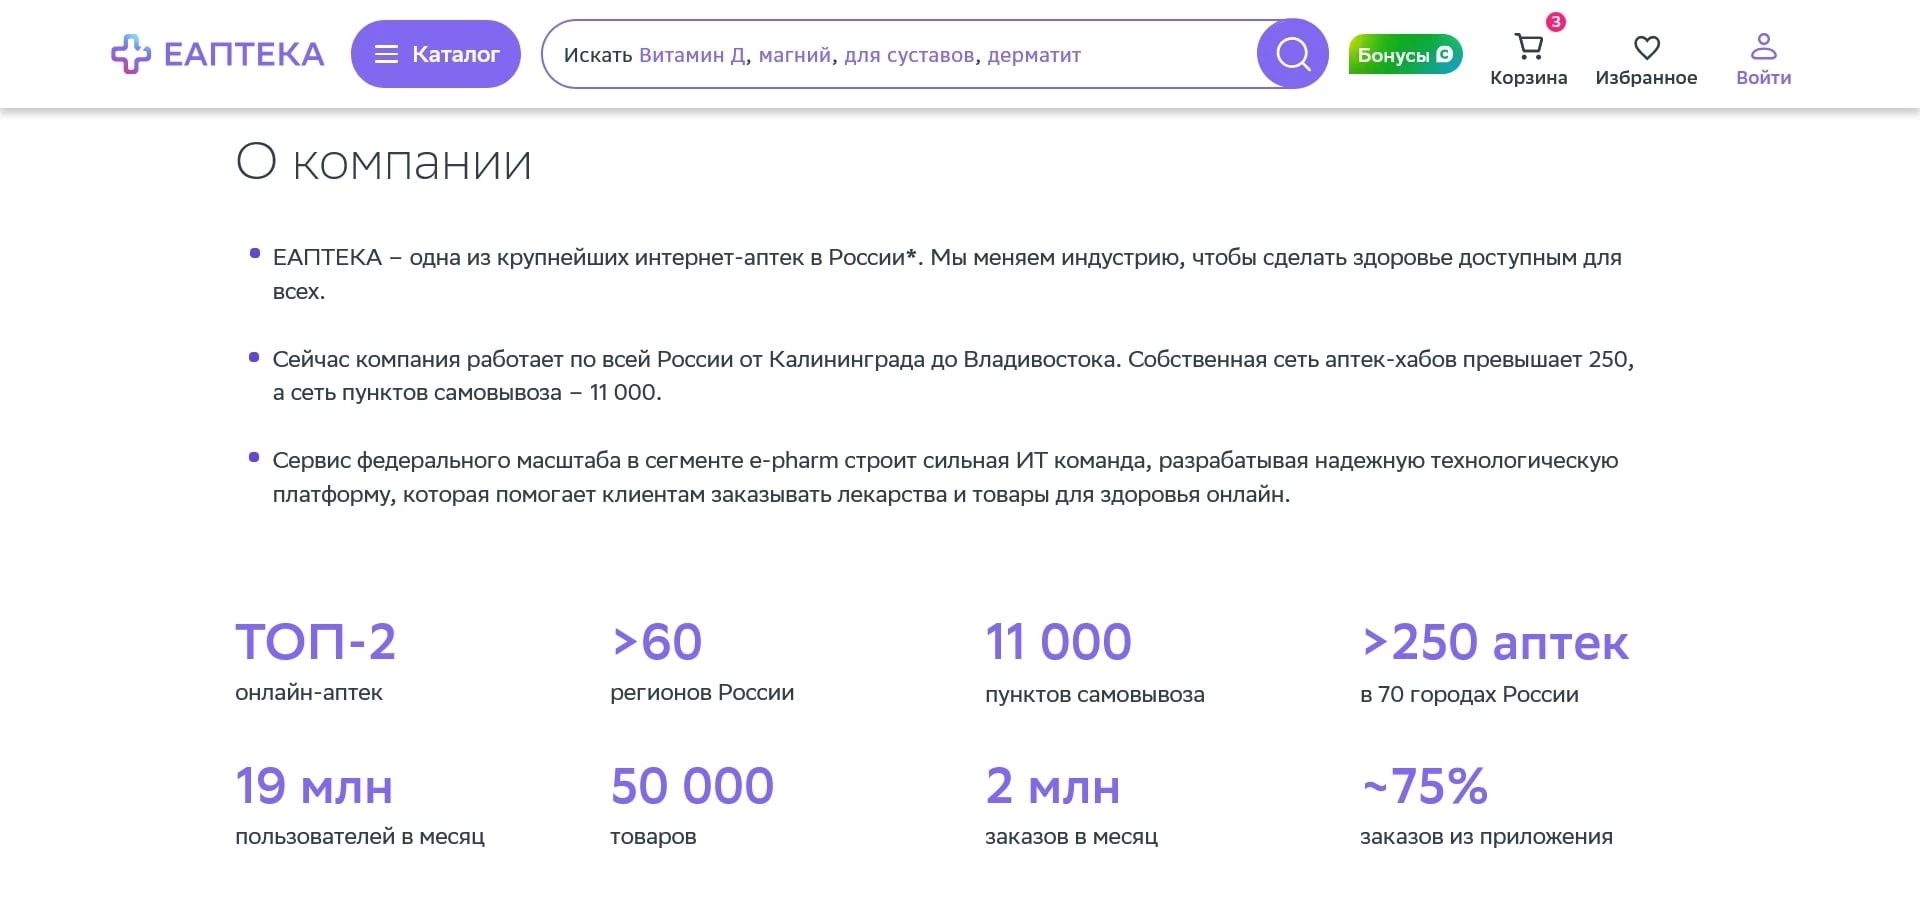The width and height of the screenshot is (1920, 913).
Task: Select the для суставов search suggestion
Action: click(x=908, y=56)
